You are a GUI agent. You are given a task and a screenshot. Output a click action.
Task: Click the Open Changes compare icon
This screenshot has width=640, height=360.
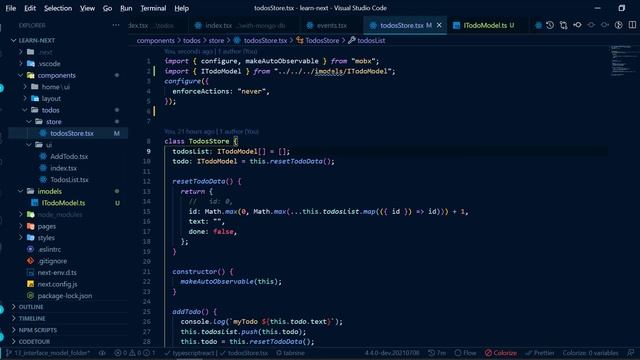pos(564,25)
